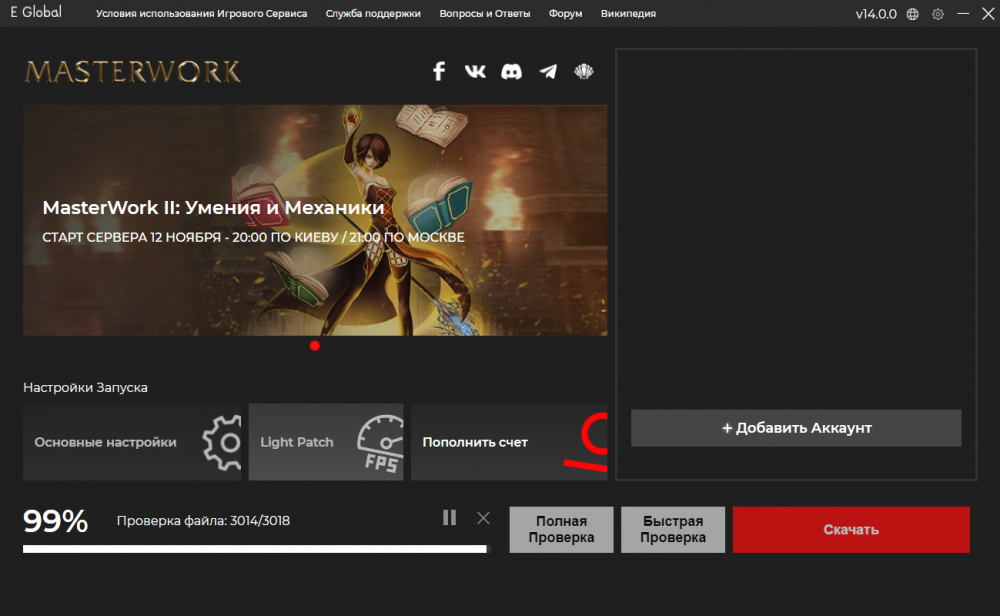Click the red banner carousel dot
This screenshot has height=616, width=1000.
pos(315,346)
